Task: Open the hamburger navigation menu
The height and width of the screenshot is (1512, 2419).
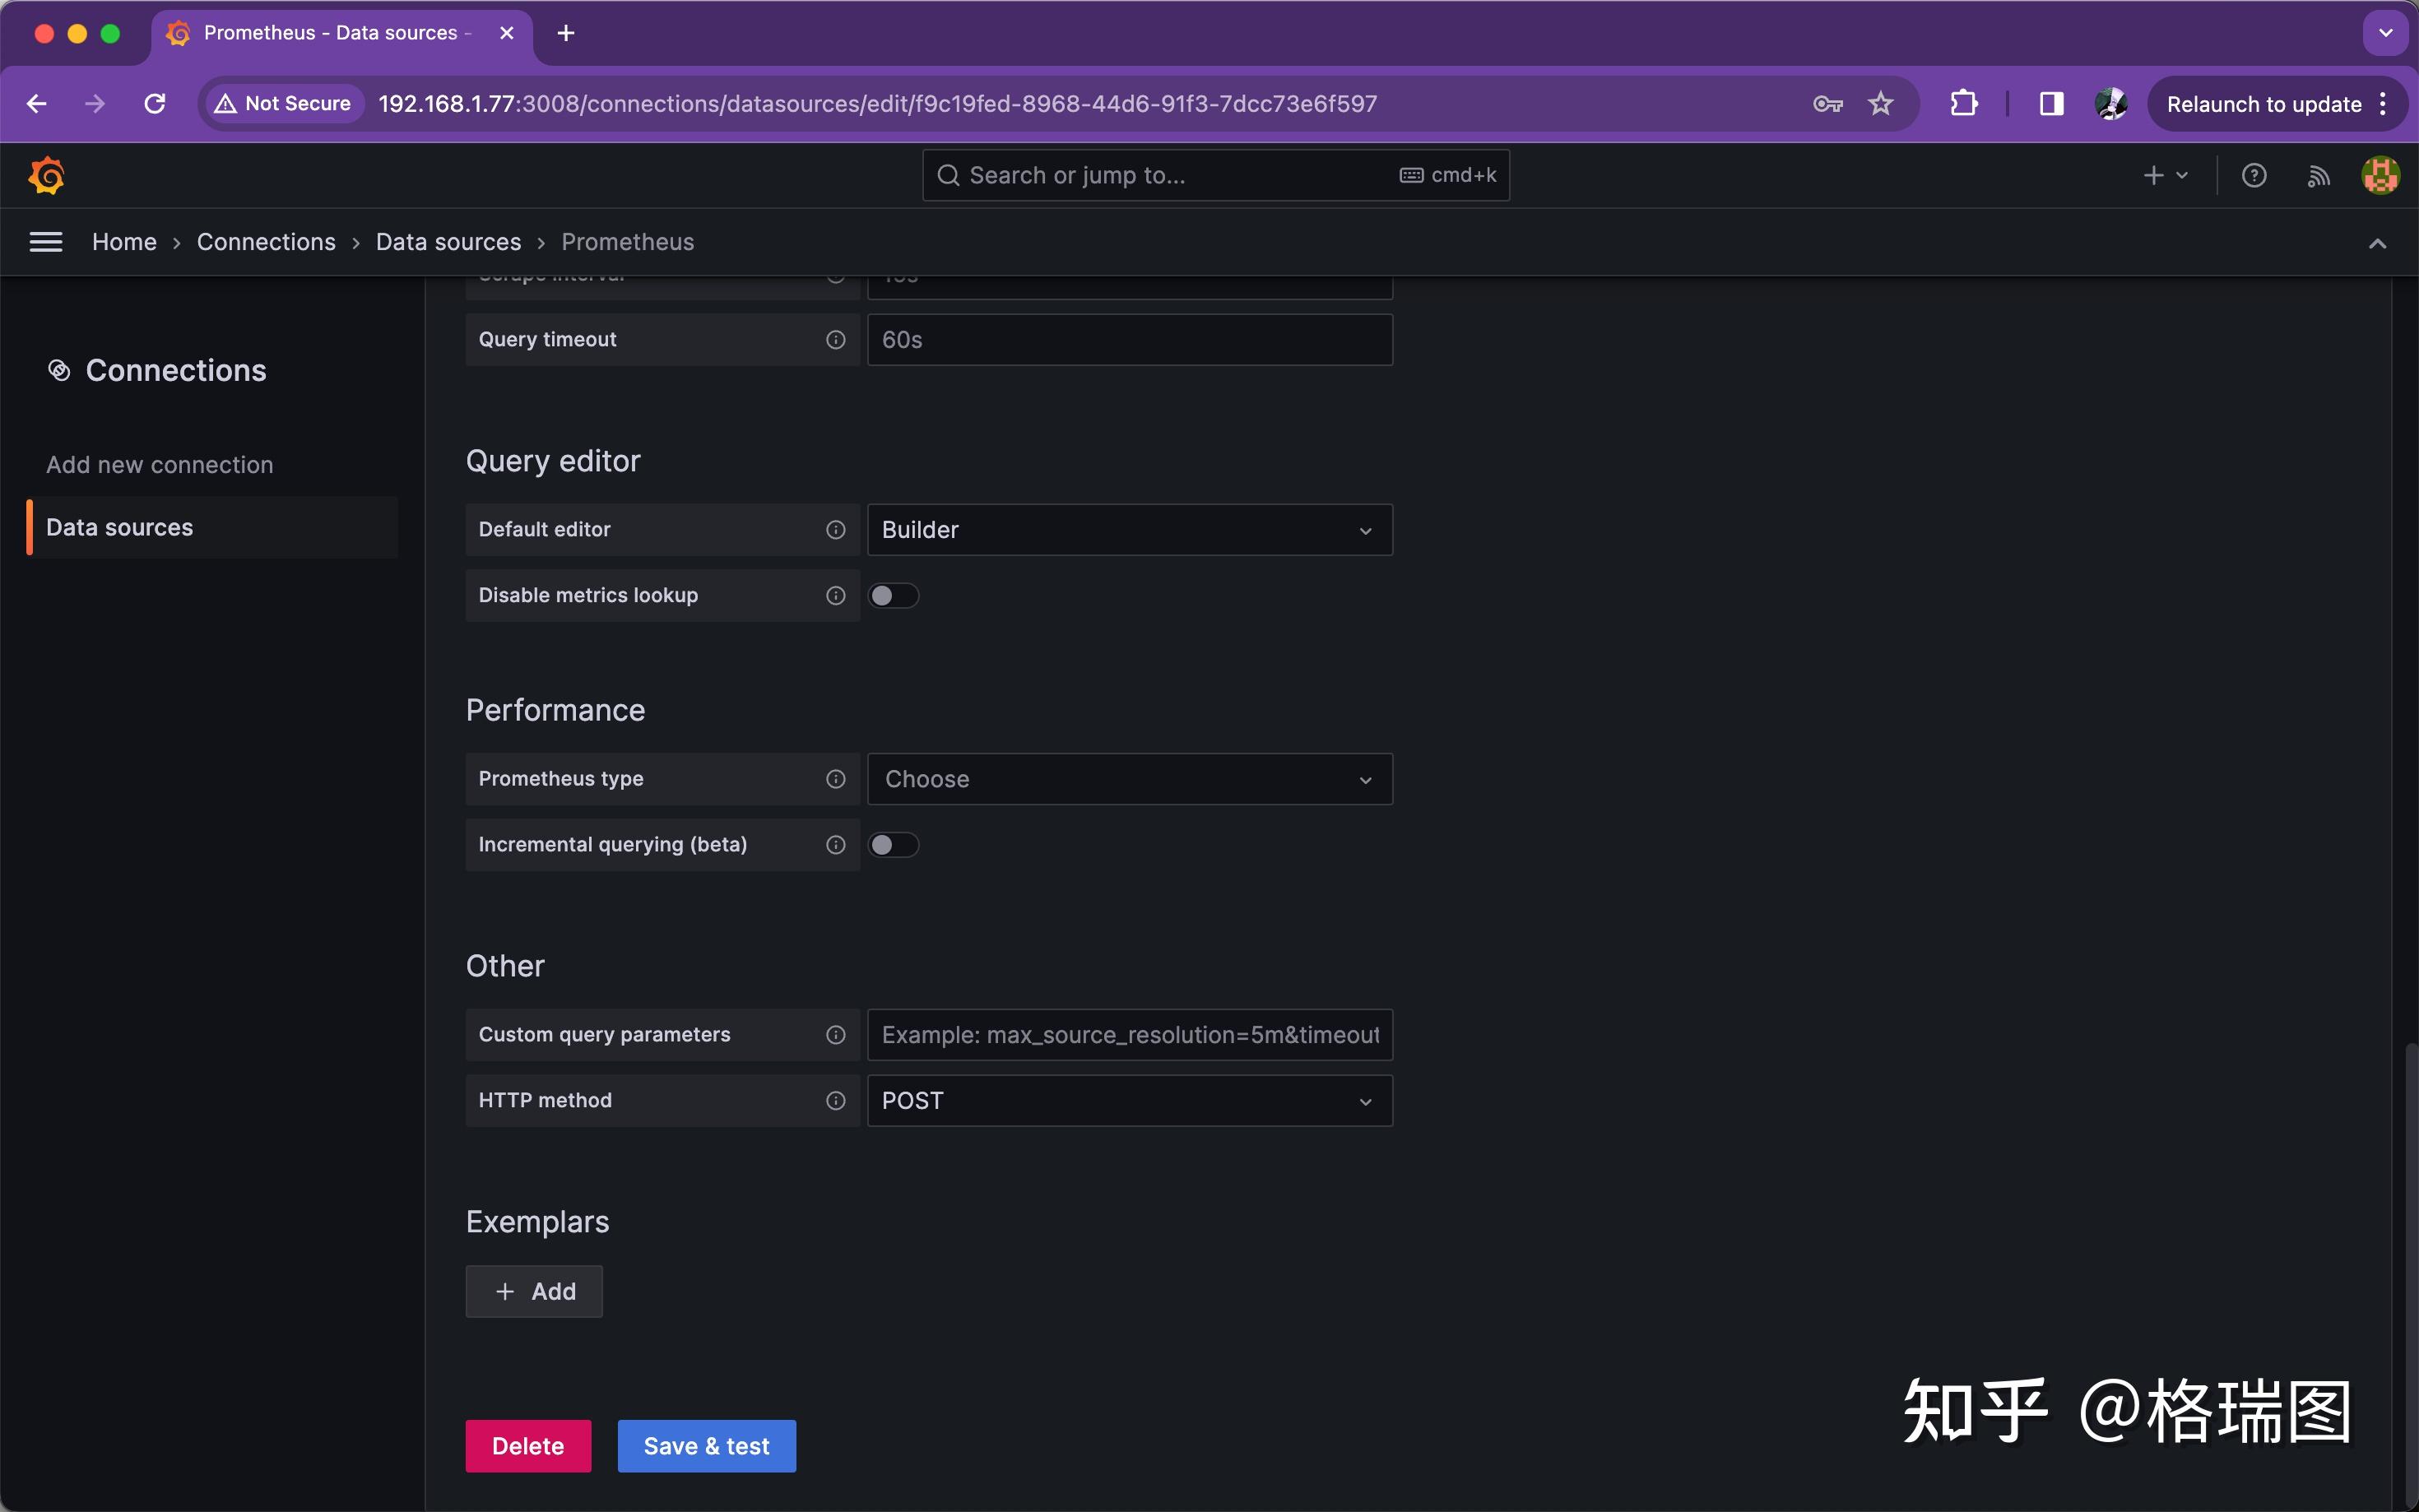Action: [46, 242]
